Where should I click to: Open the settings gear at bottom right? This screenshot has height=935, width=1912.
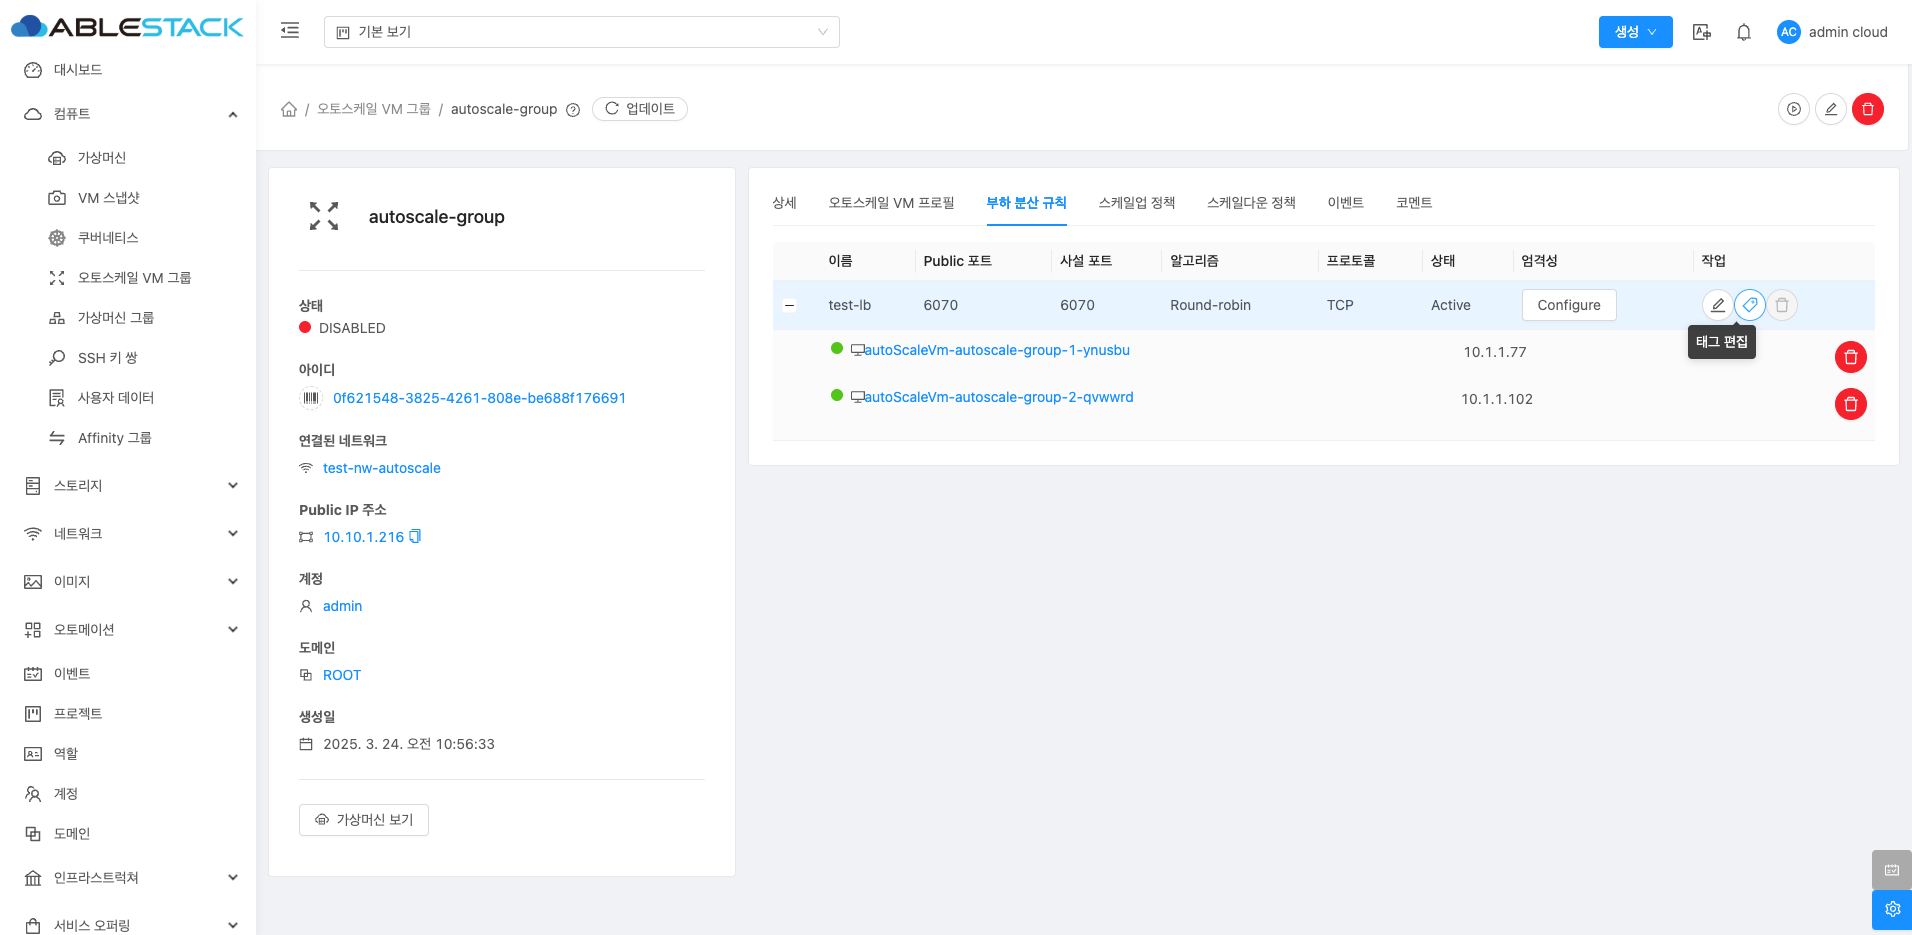1891,909
